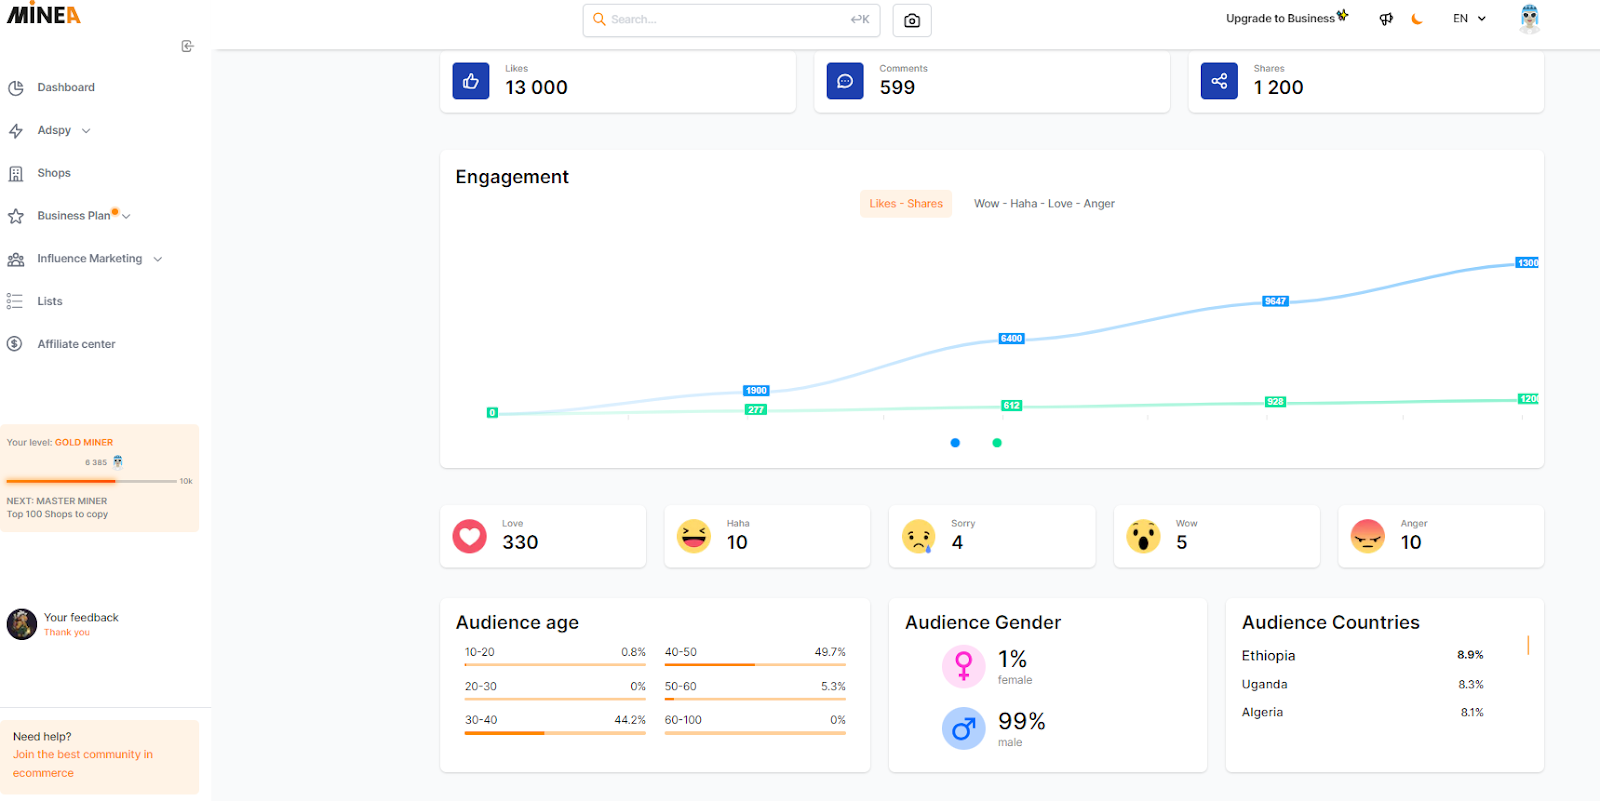Toggle the green Shares series legend dot
The height and width of the screenshot is (801, 1600).
coord(997,443)
